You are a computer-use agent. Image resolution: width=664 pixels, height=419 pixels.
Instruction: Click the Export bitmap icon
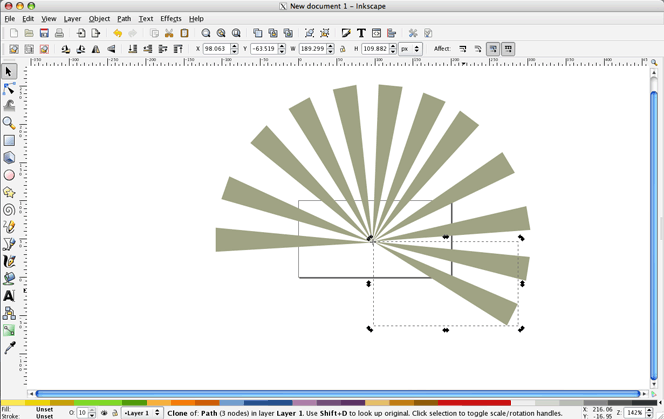click(96, 33)
